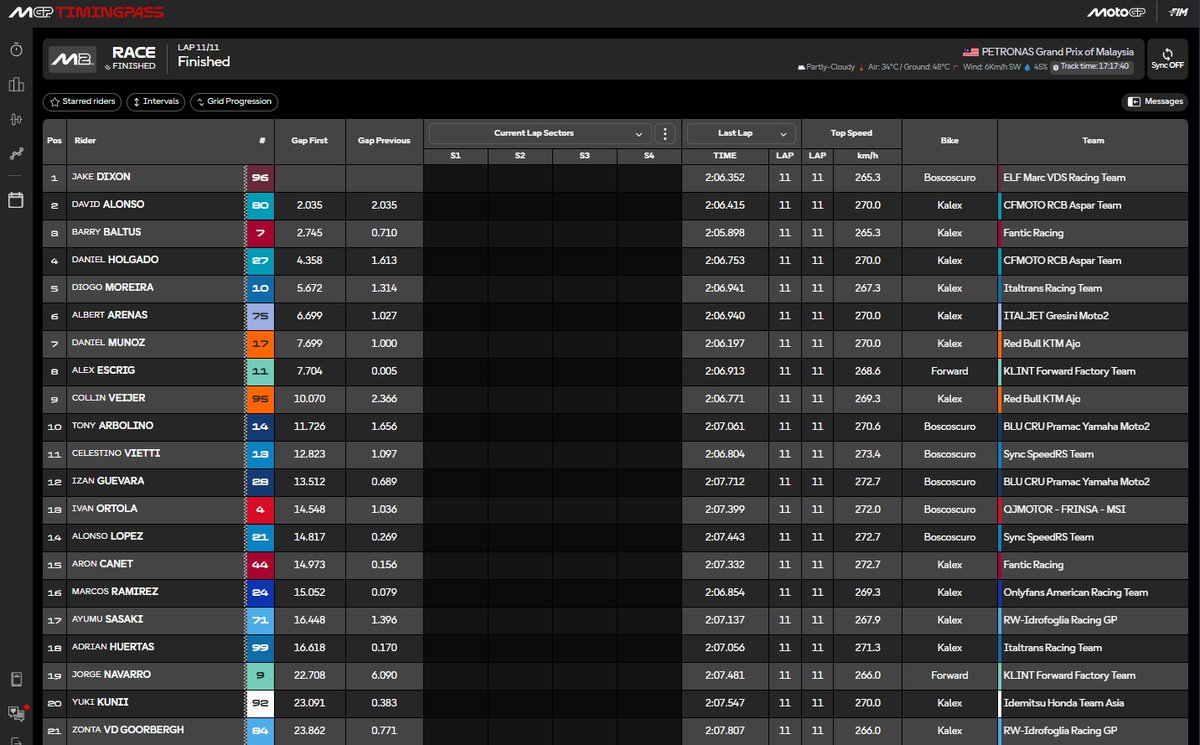Toggle Intervals view

156,102
